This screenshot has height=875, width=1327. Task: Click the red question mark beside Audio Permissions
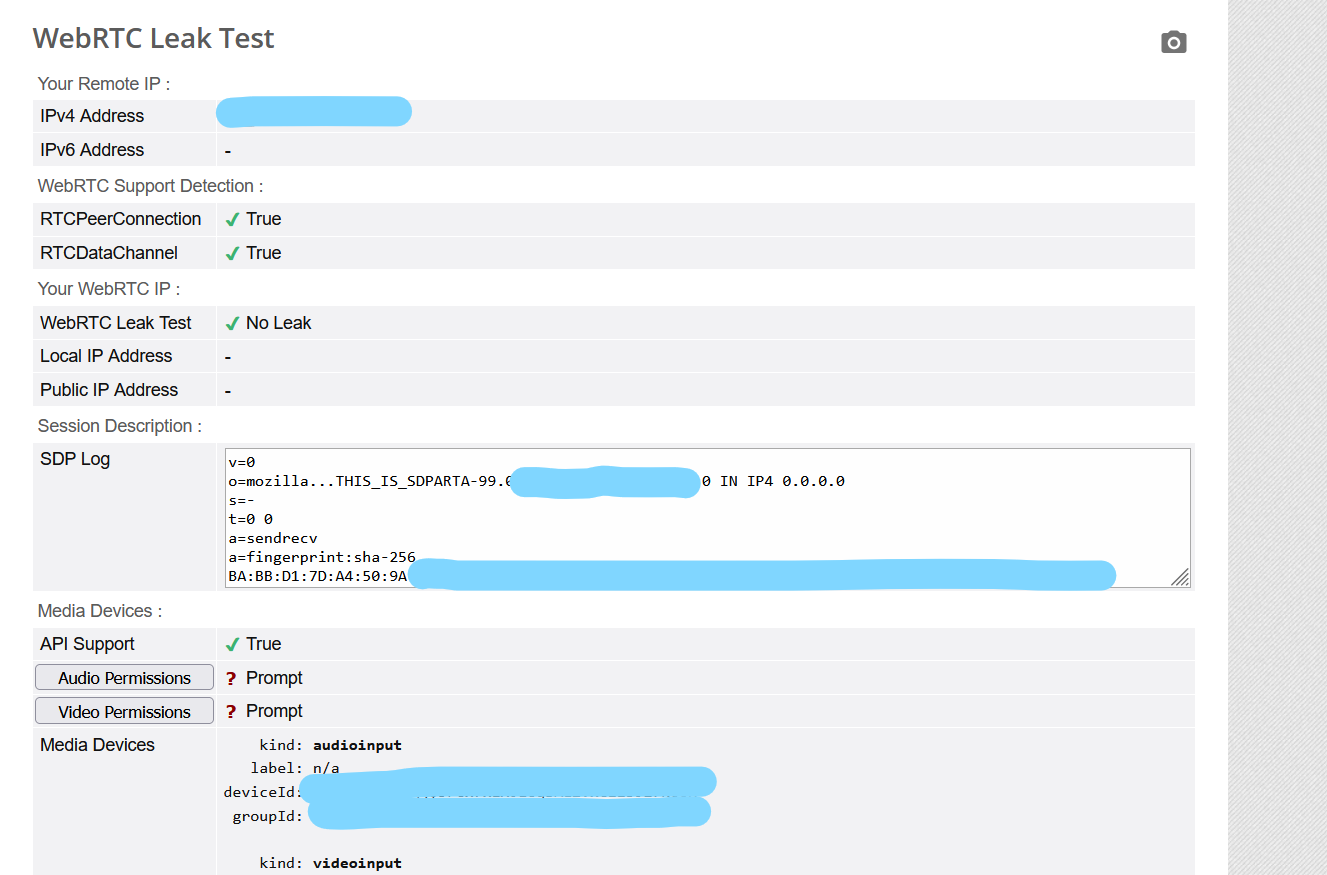click(x=231, y=679)
